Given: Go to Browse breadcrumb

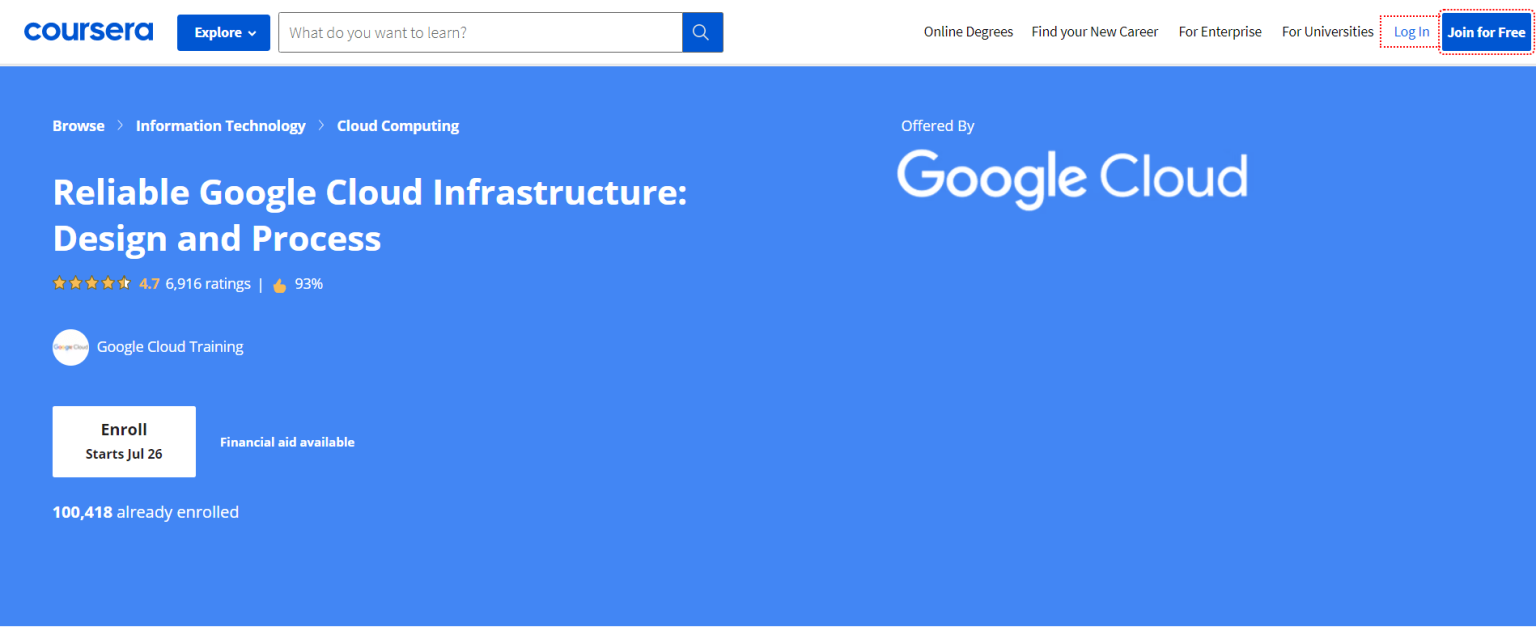Looking at the screenshot, I should click(x=79, y=126).
